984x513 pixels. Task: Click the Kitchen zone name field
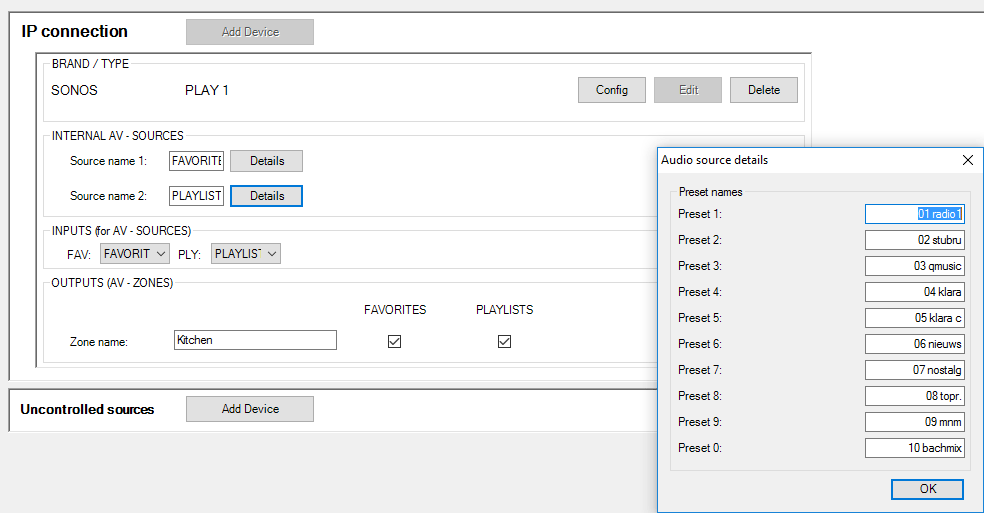click(x=255, y=340)
